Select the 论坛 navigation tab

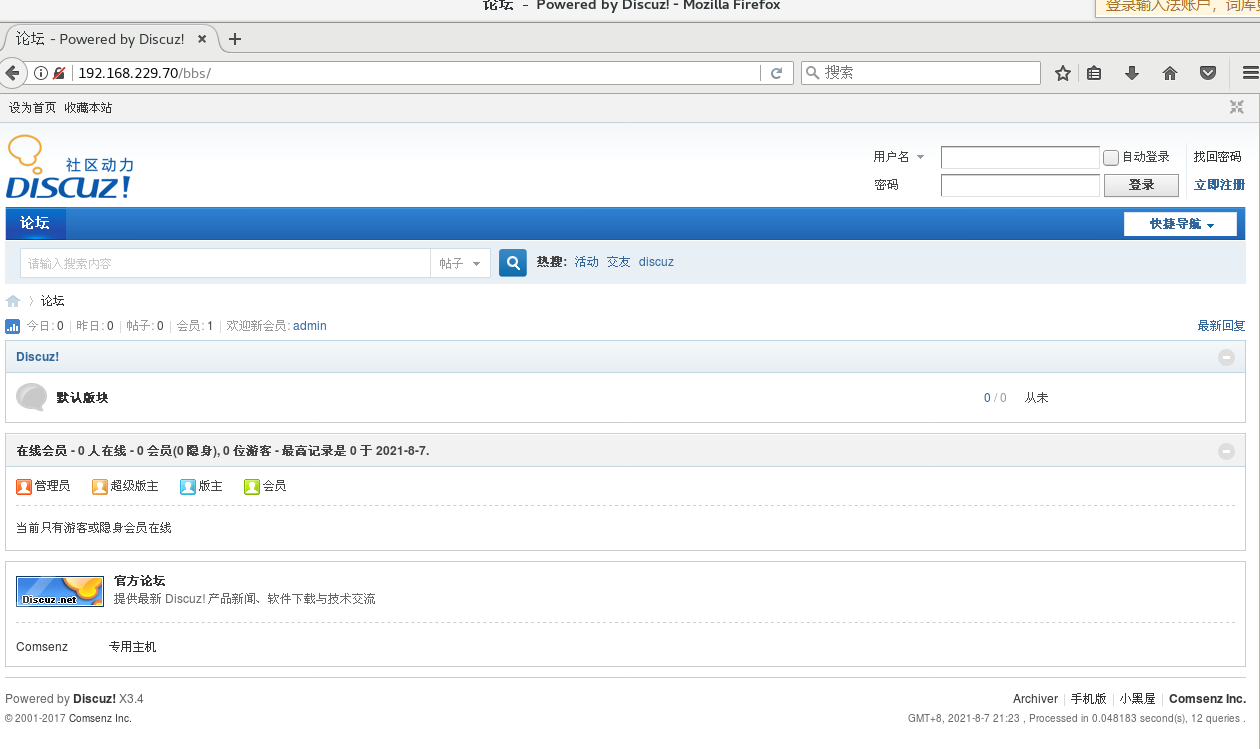(35, 223)
